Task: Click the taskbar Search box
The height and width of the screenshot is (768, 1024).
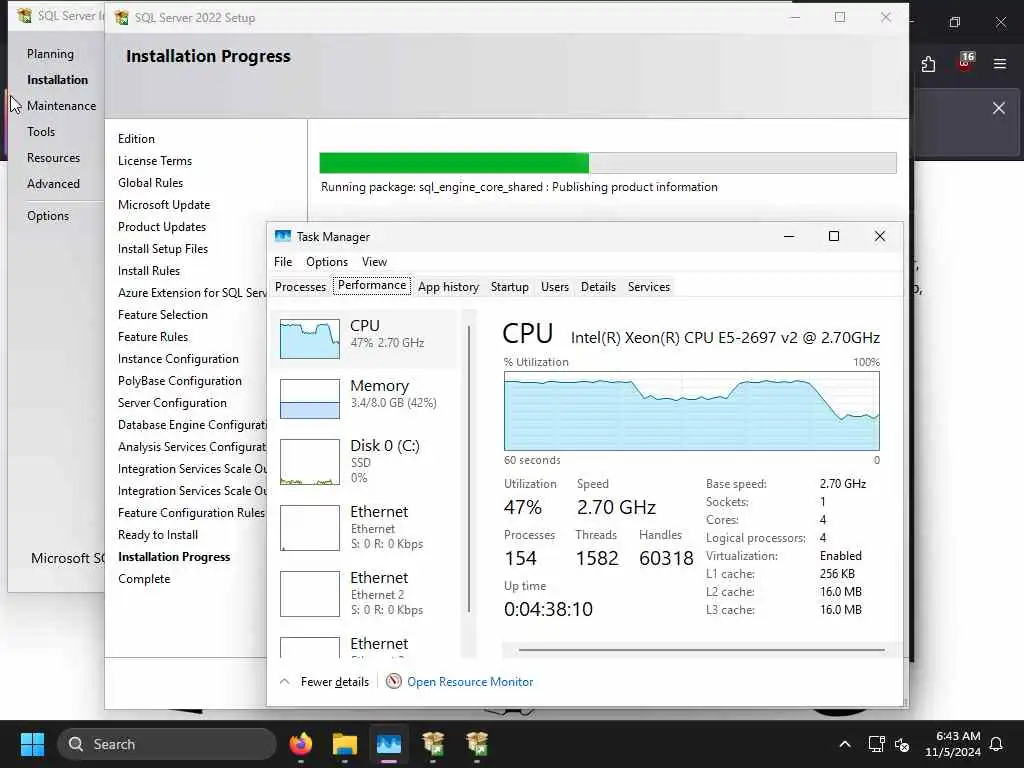Action: point(167,744)
